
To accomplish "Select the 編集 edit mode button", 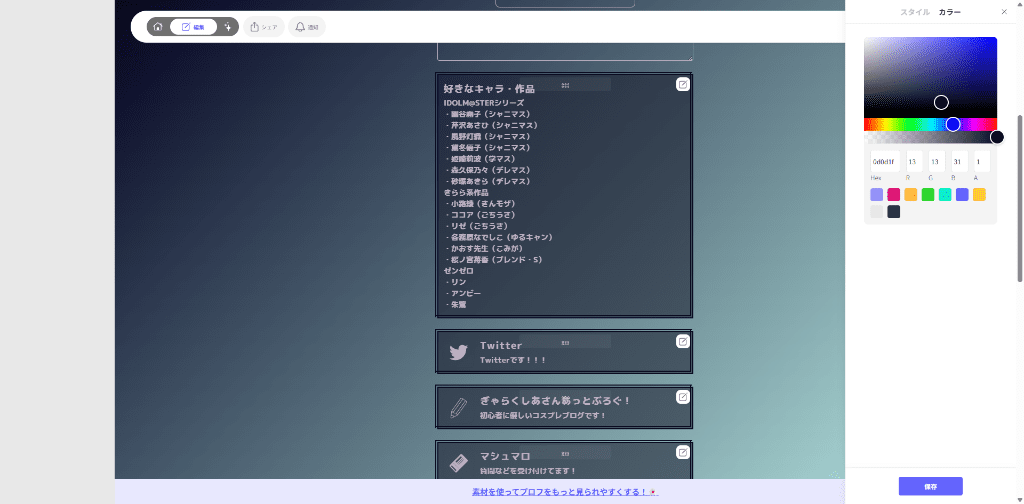I will [194, 27].
